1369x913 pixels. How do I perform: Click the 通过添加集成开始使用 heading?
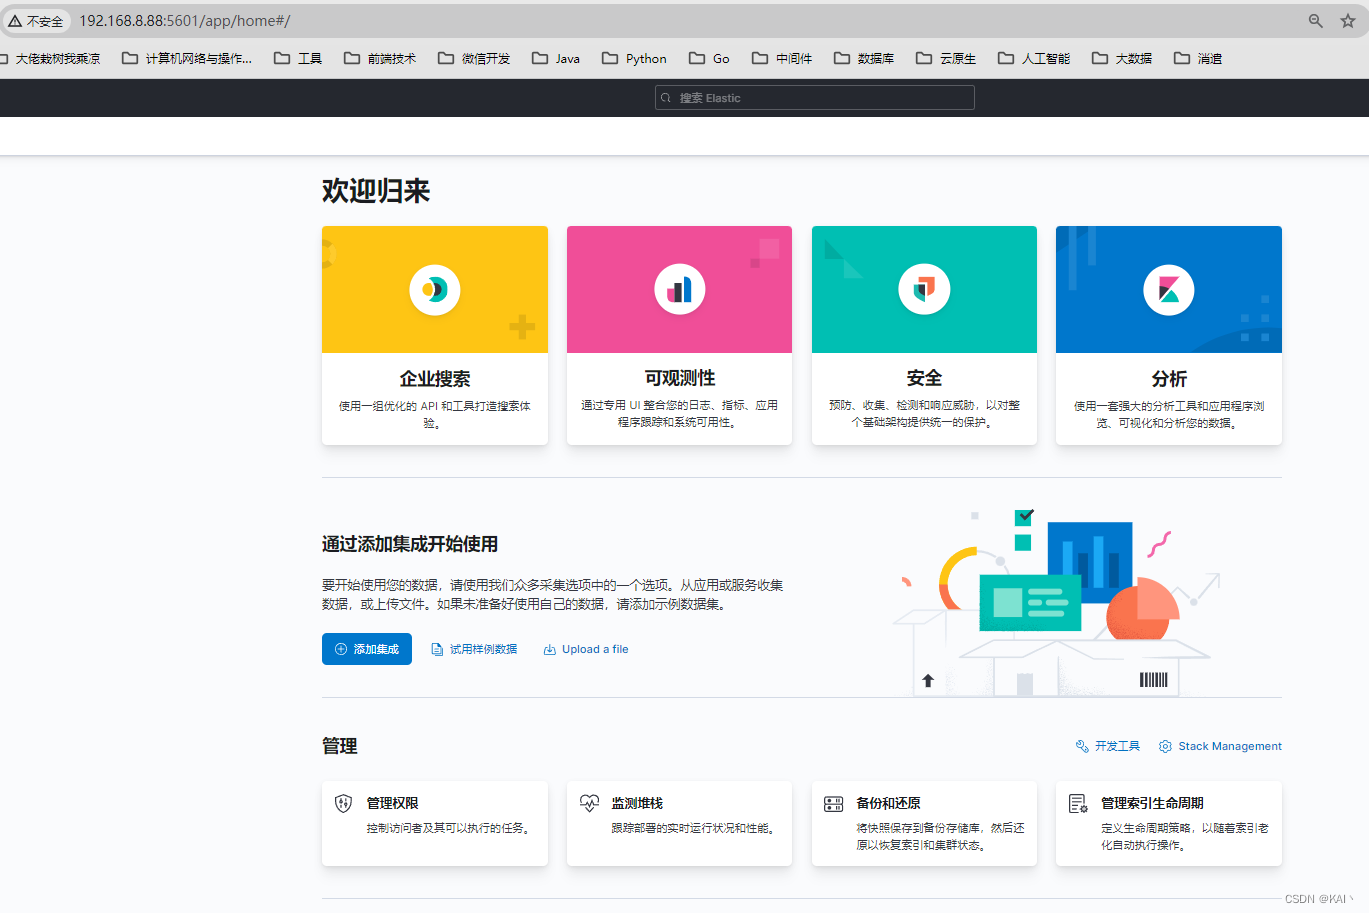[x=410, y=544]
